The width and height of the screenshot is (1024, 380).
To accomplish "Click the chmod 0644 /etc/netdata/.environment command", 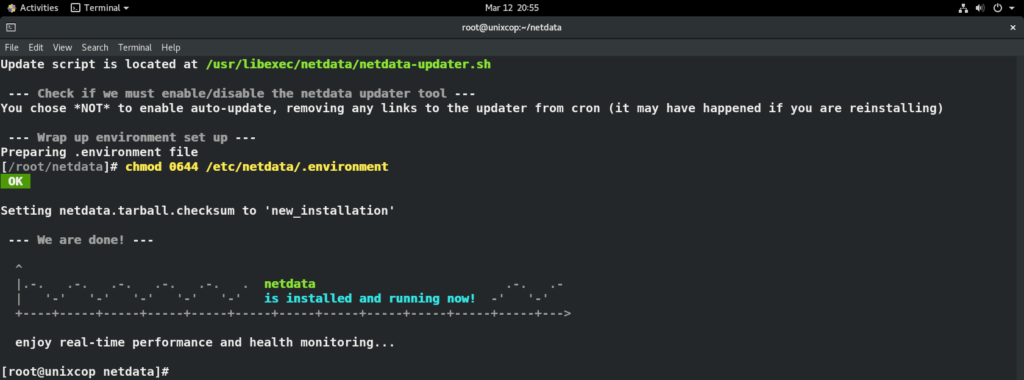I will click(257, 166).
